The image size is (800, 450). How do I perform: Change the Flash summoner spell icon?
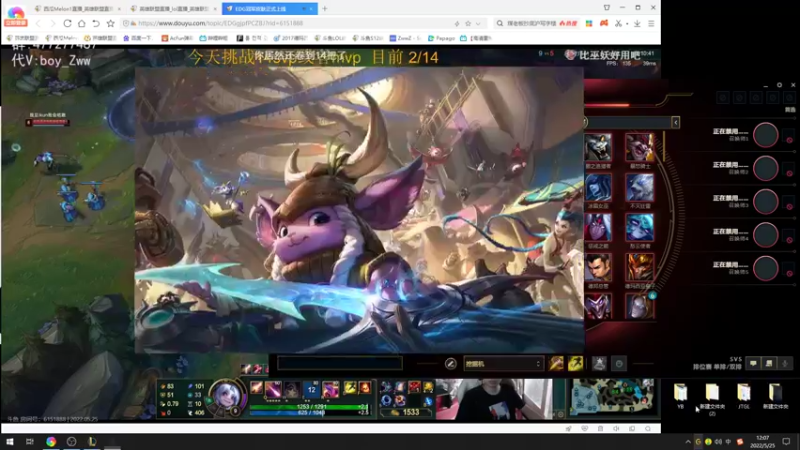point(576,363)
